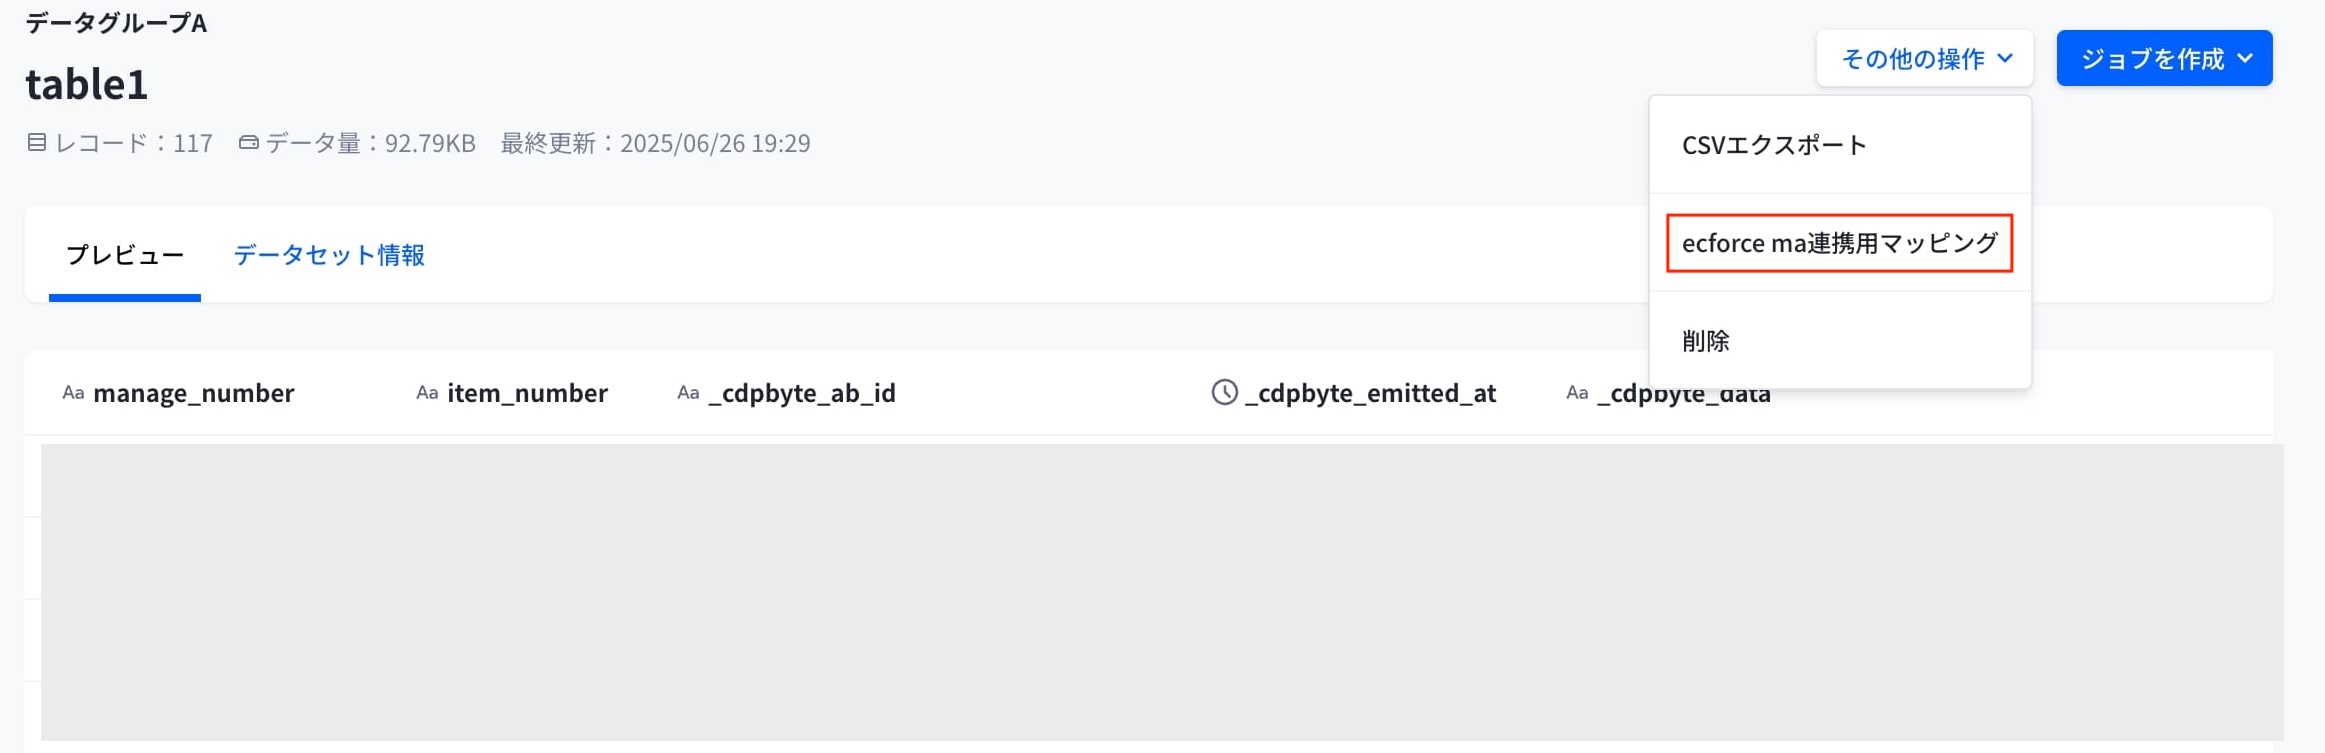The image size is (2325, 753).
Task: Click the Aa type icon for item_number
Action: (x=427, y=393)
